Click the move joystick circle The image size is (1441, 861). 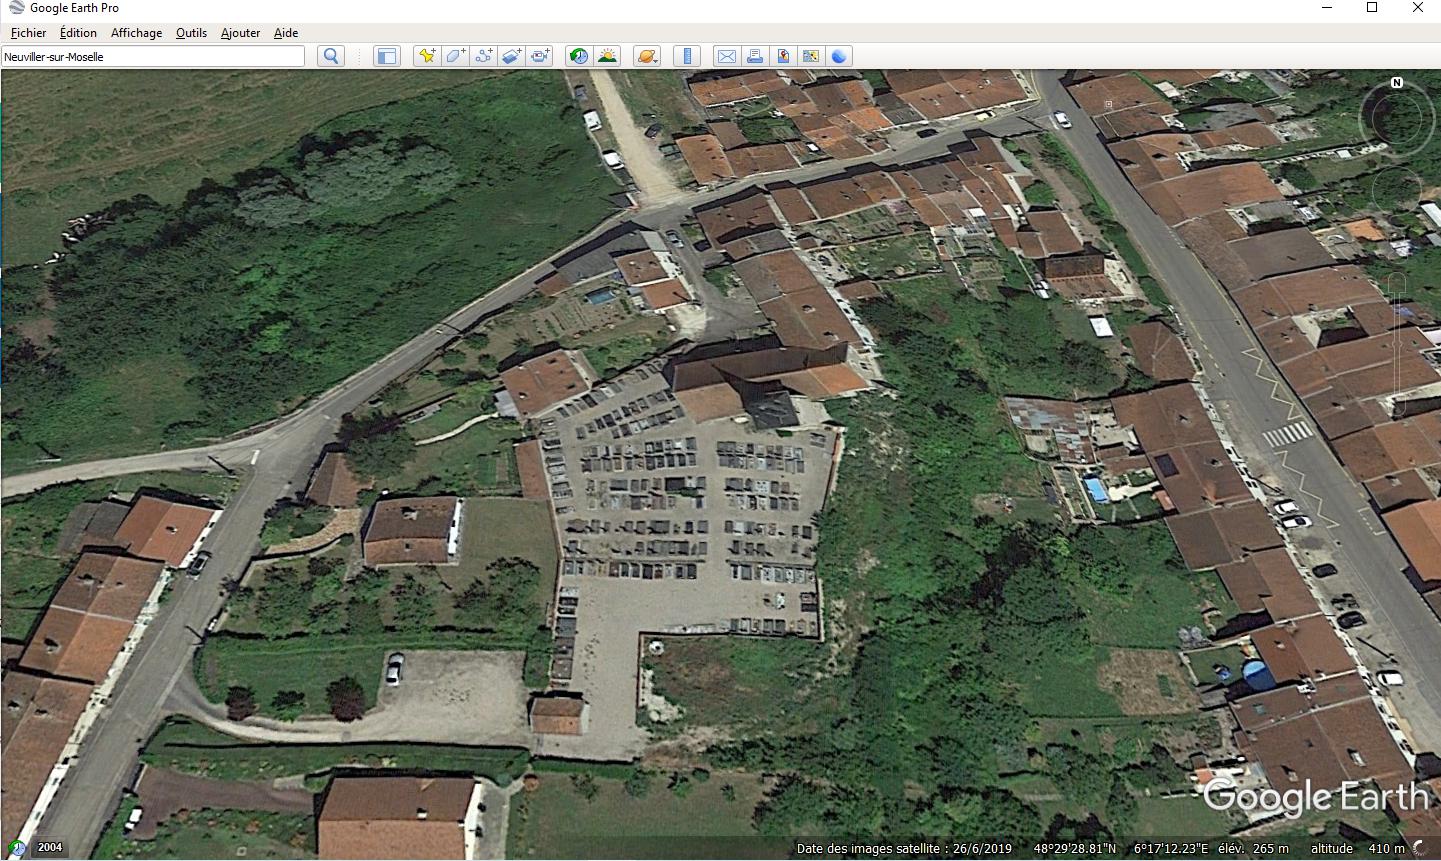1397,189
